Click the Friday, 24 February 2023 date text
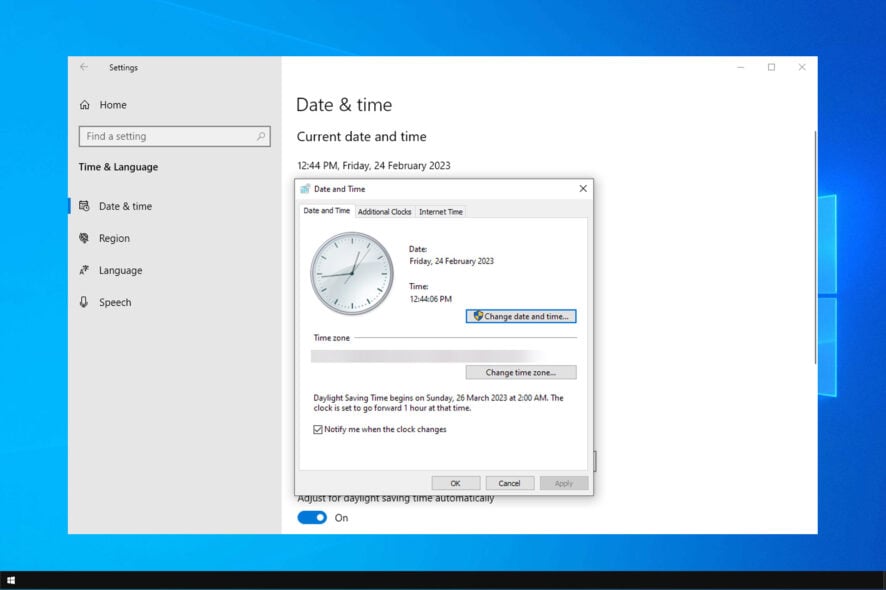The height and width of the screenshot is (590, 886). tap(451, 261)
